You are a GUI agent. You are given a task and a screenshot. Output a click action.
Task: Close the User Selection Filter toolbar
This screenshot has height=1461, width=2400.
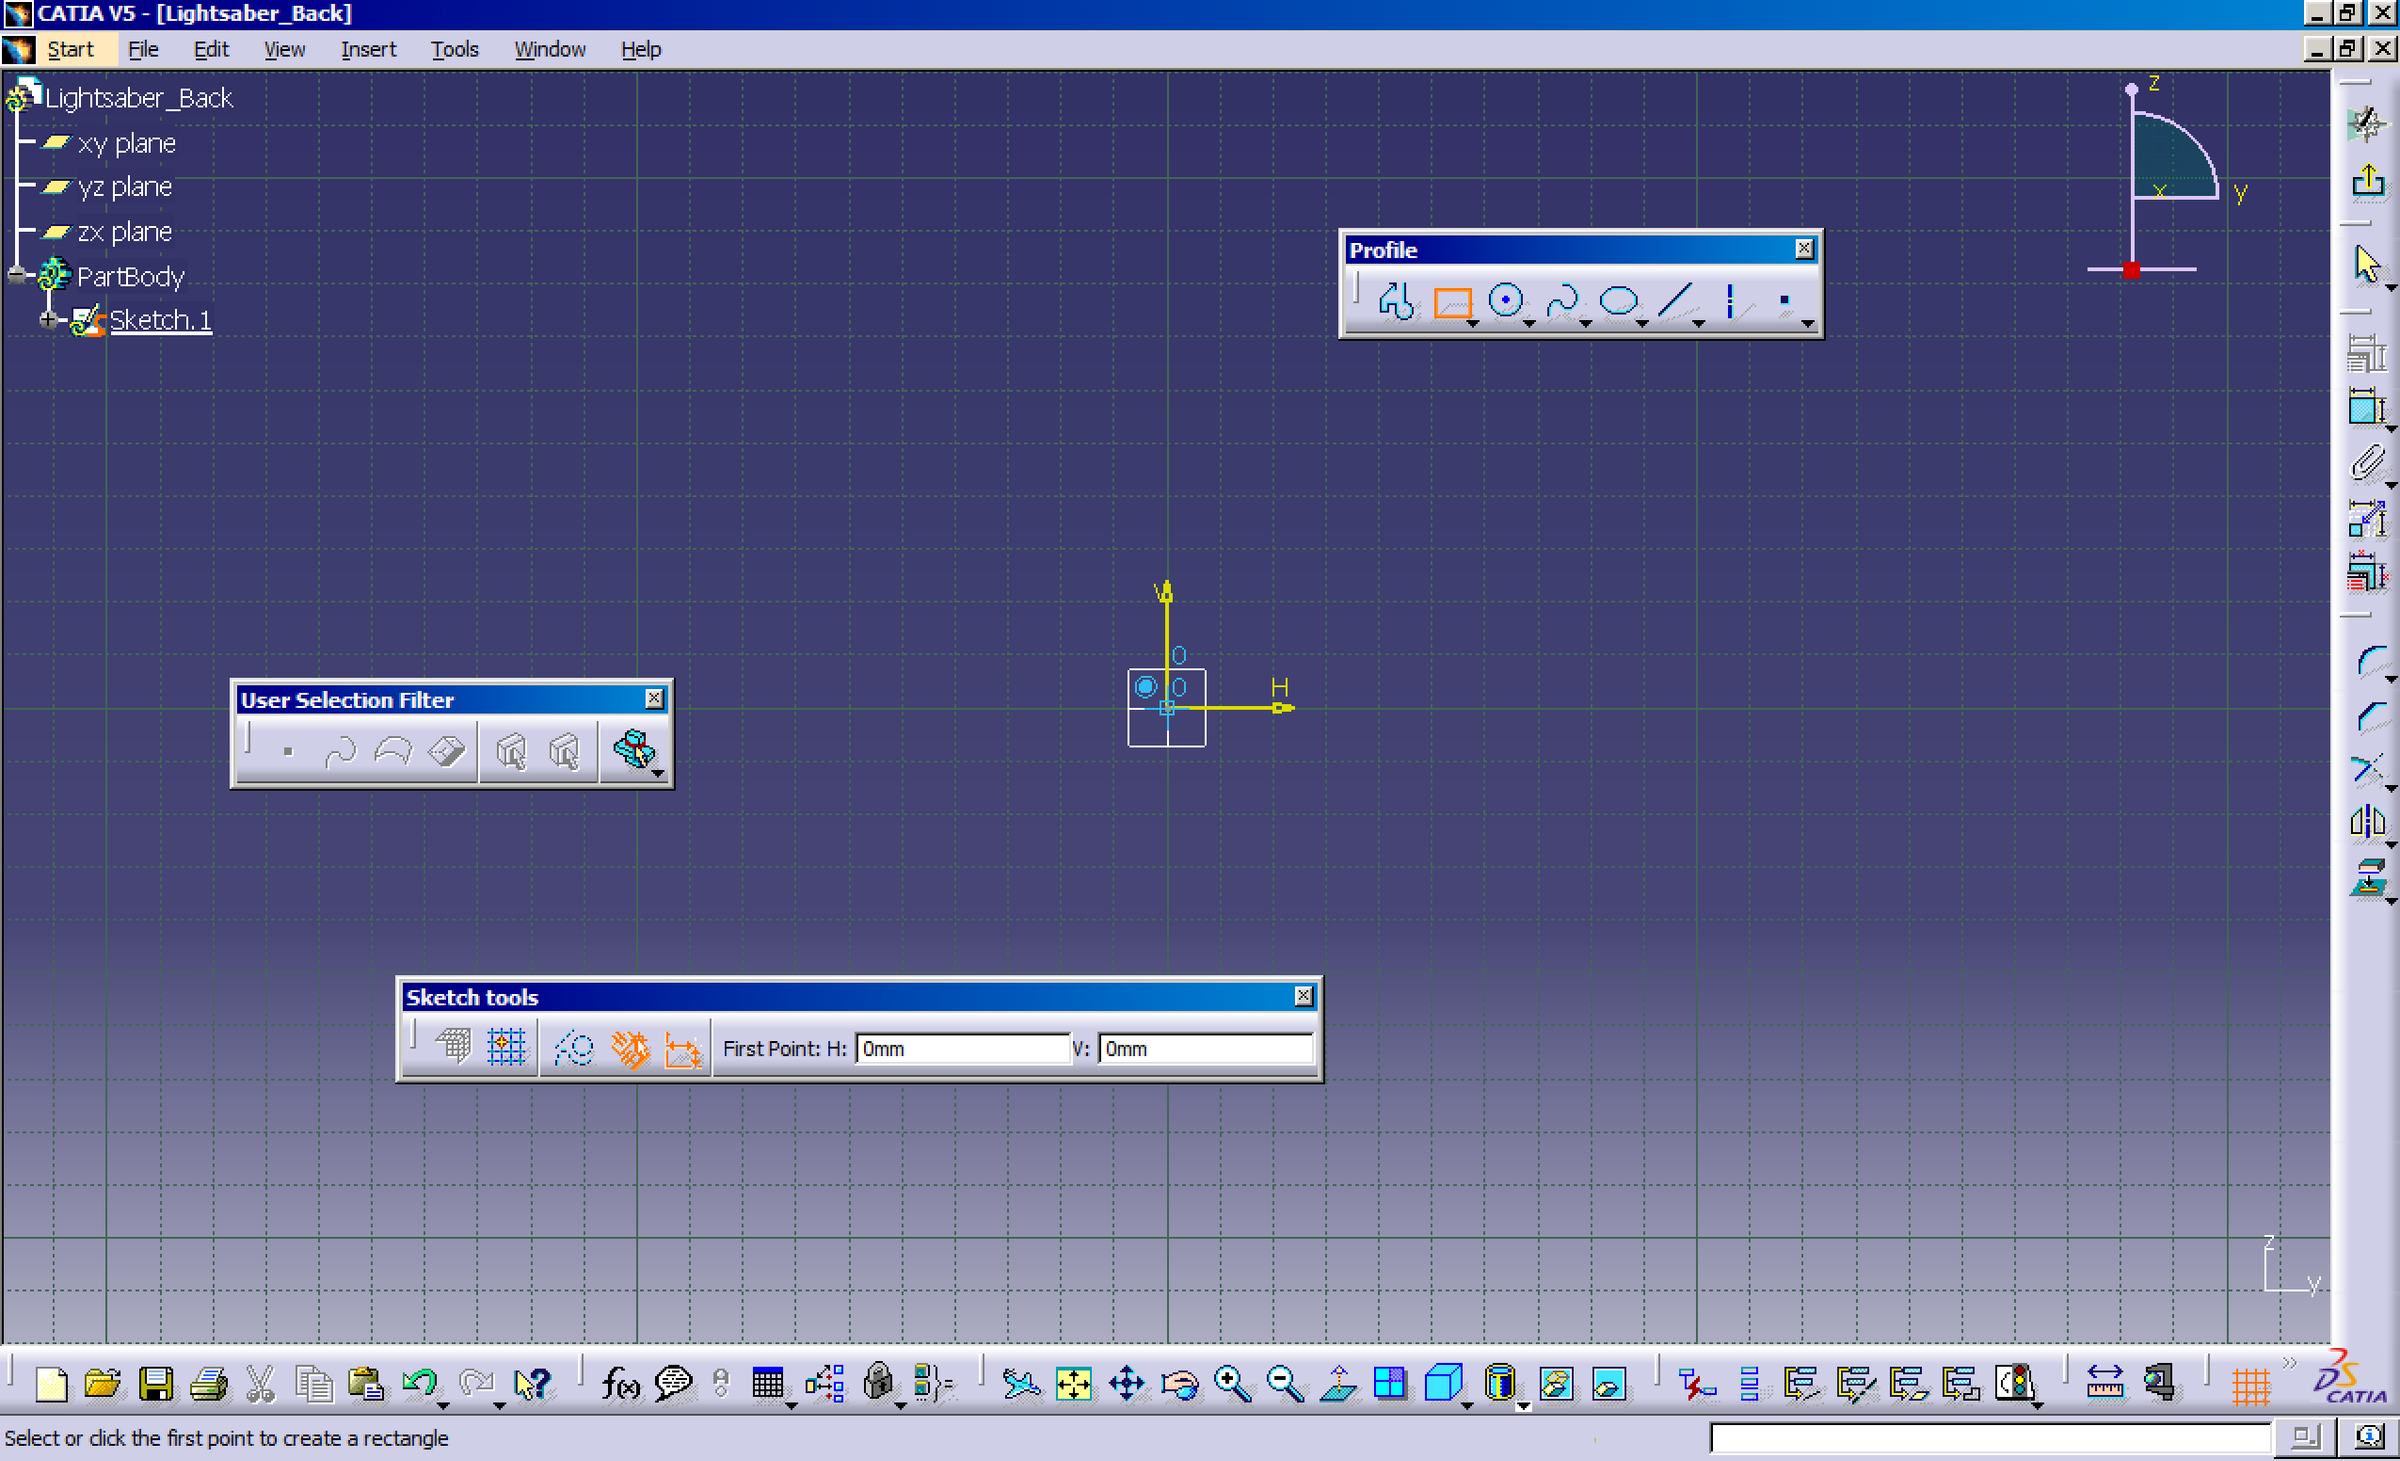[x=655, y=699]
